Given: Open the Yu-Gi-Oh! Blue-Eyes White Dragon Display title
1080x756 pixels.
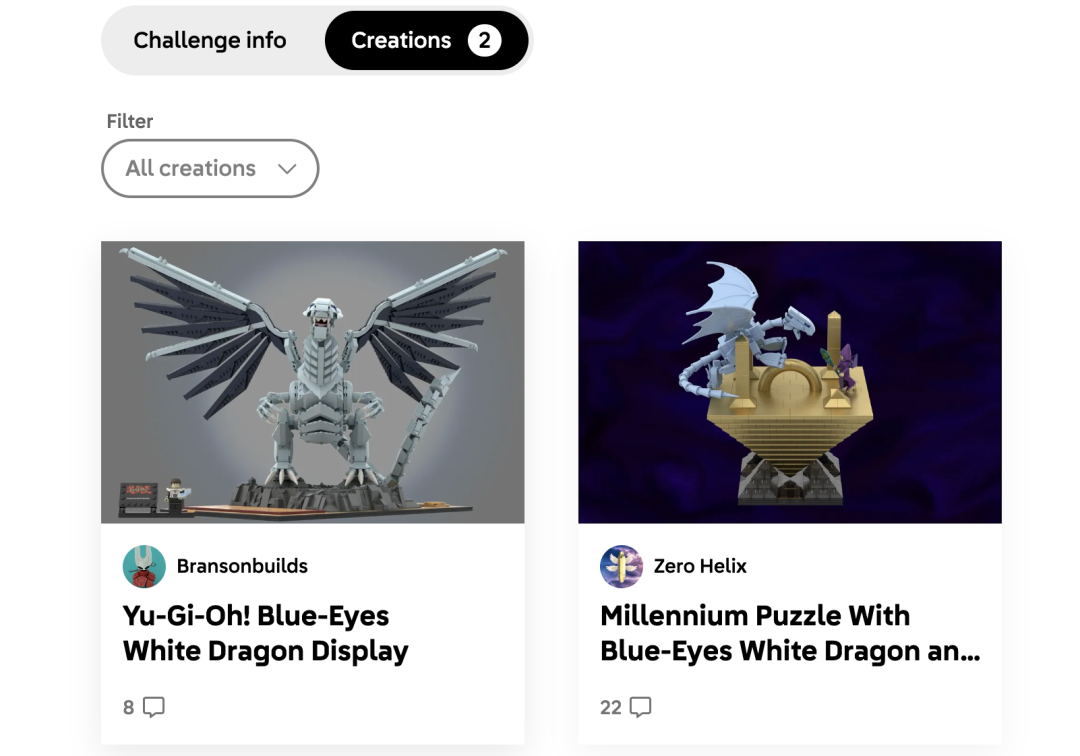Looking at the screenshot, I should tap(265, 633).
